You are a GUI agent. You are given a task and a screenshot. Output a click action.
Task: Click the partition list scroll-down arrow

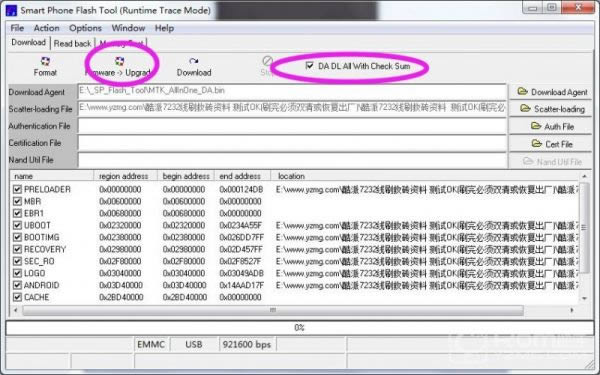[x=584, y=298]
